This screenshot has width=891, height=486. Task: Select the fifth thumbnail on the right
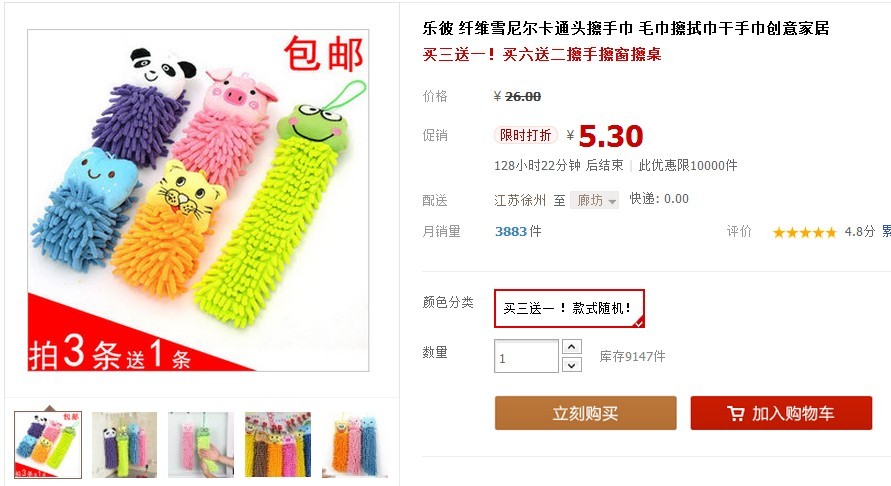(355, 445)
